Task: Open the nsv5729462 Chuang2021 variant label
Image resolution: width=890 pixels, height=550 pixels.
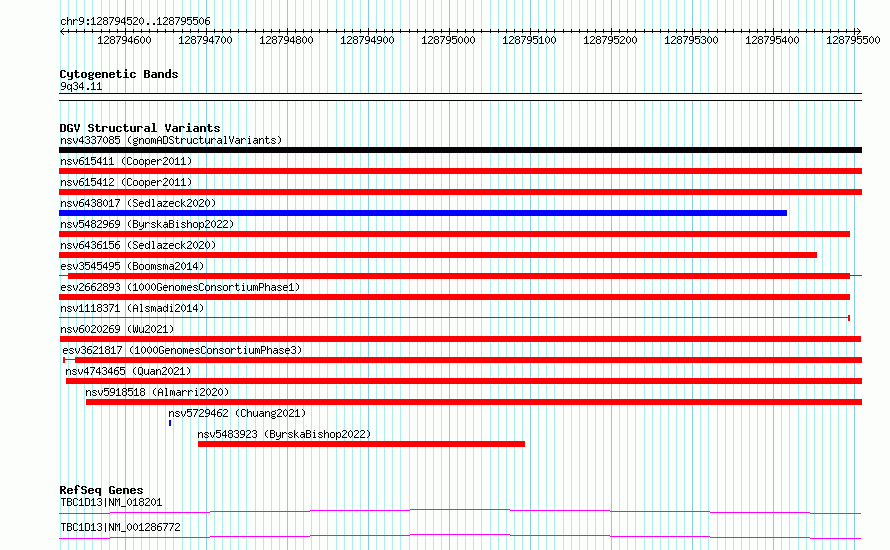Action: [237, 413]
